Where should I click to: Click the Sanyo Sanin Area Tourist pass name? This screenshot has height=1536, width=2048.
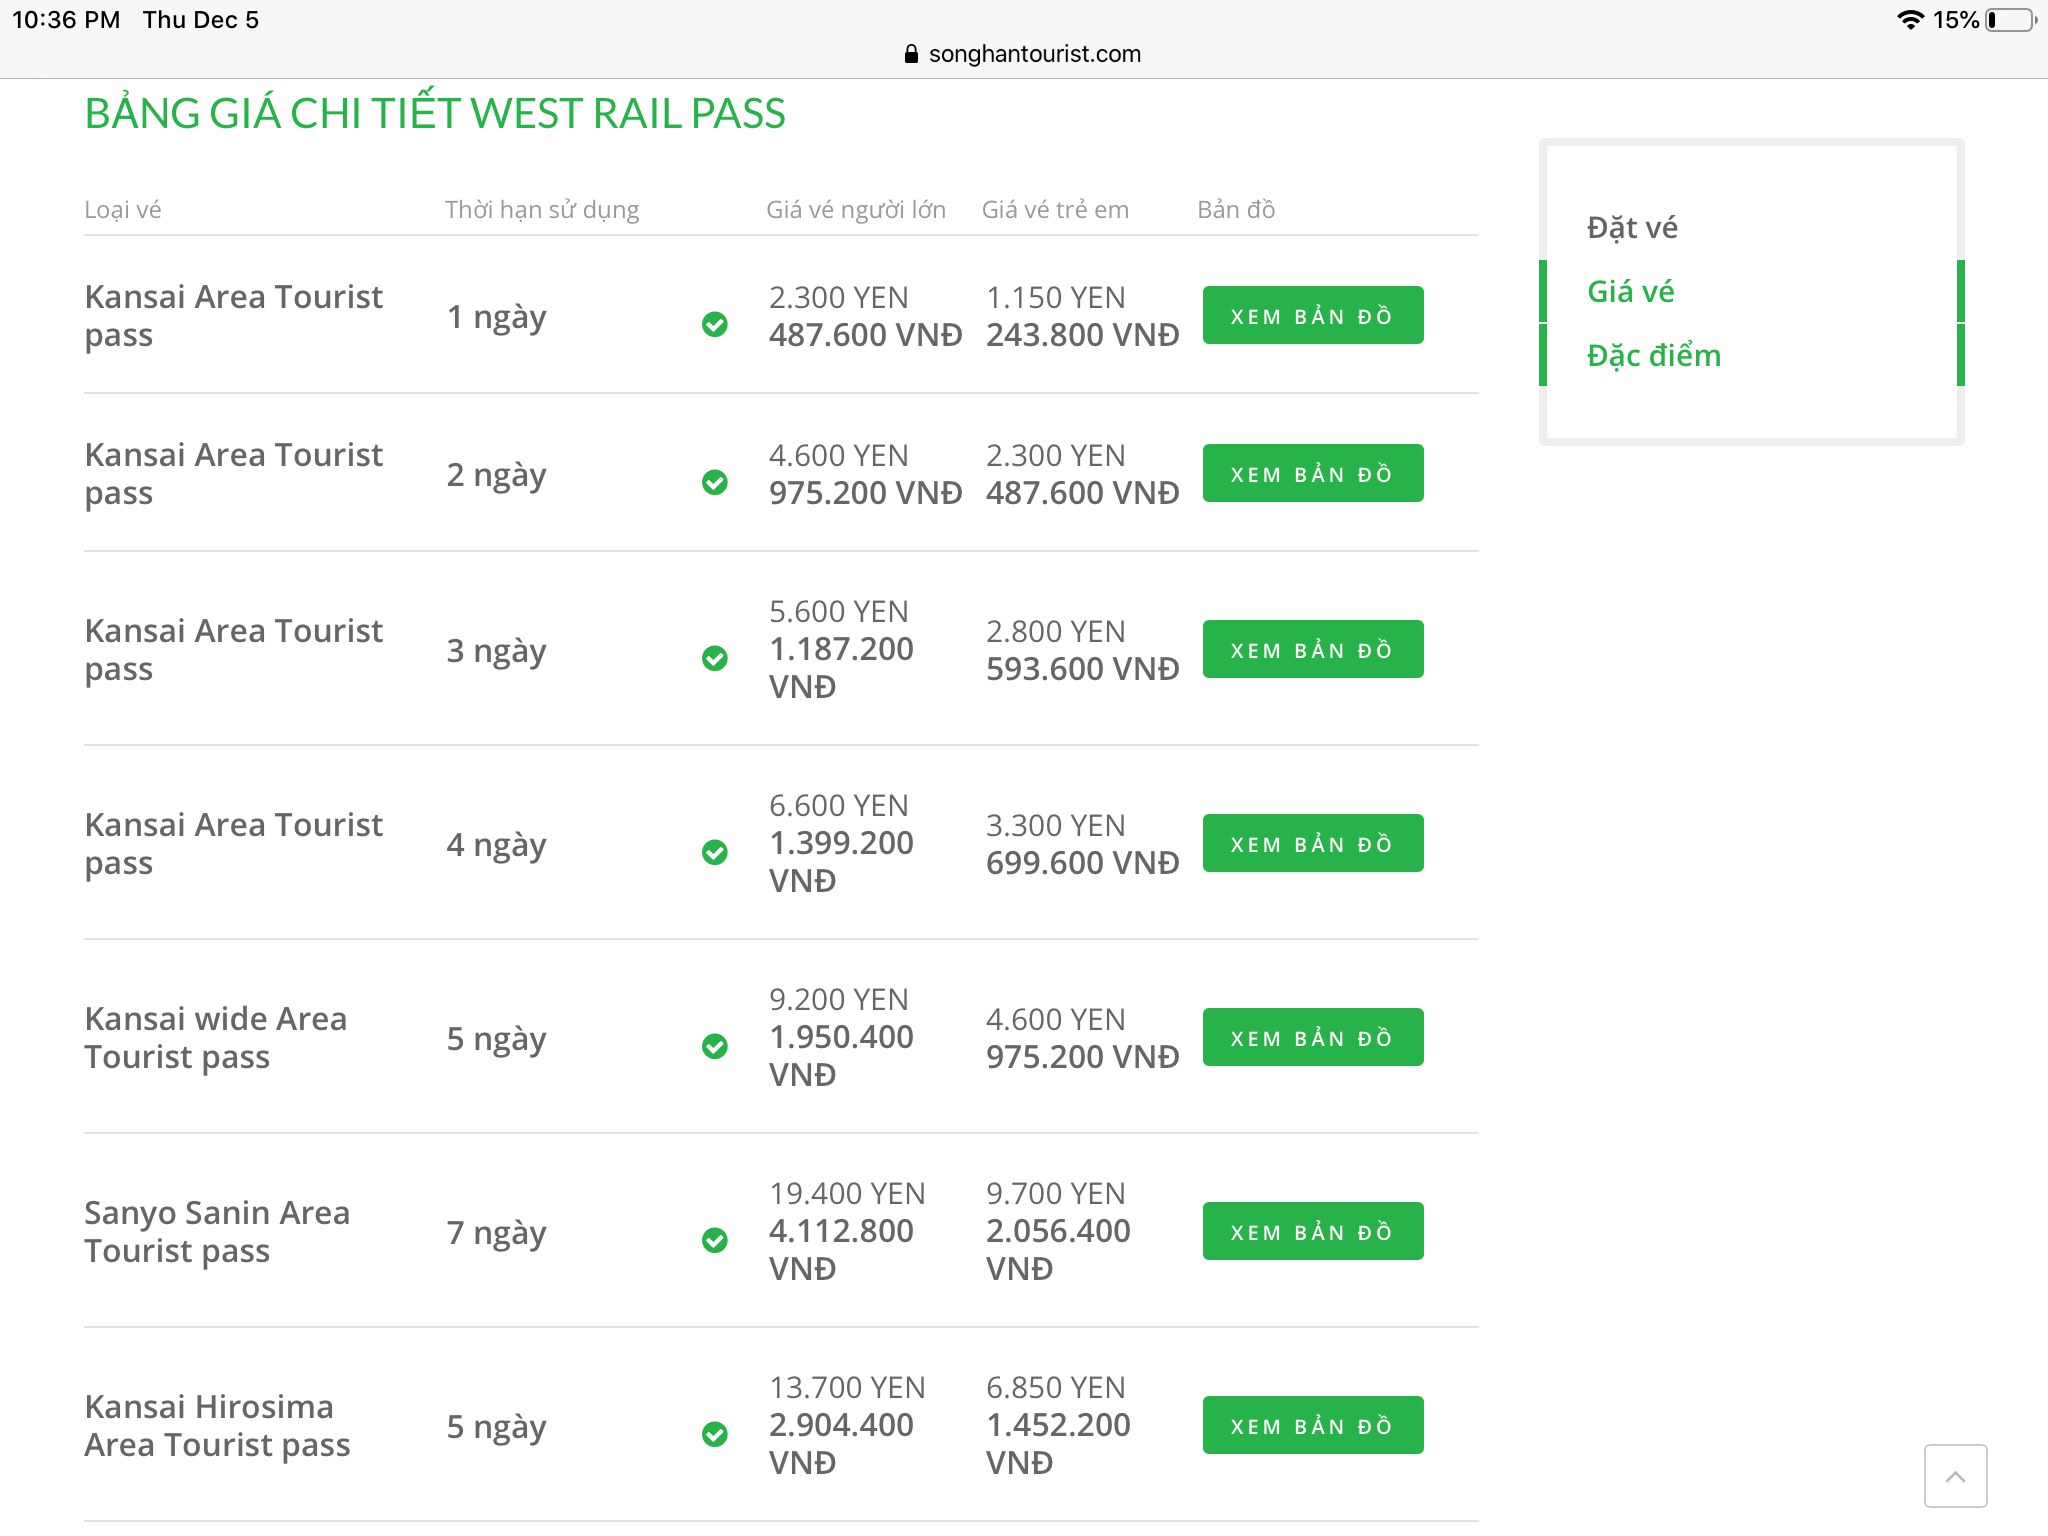pyautogui.click(x=217, y=1232)
